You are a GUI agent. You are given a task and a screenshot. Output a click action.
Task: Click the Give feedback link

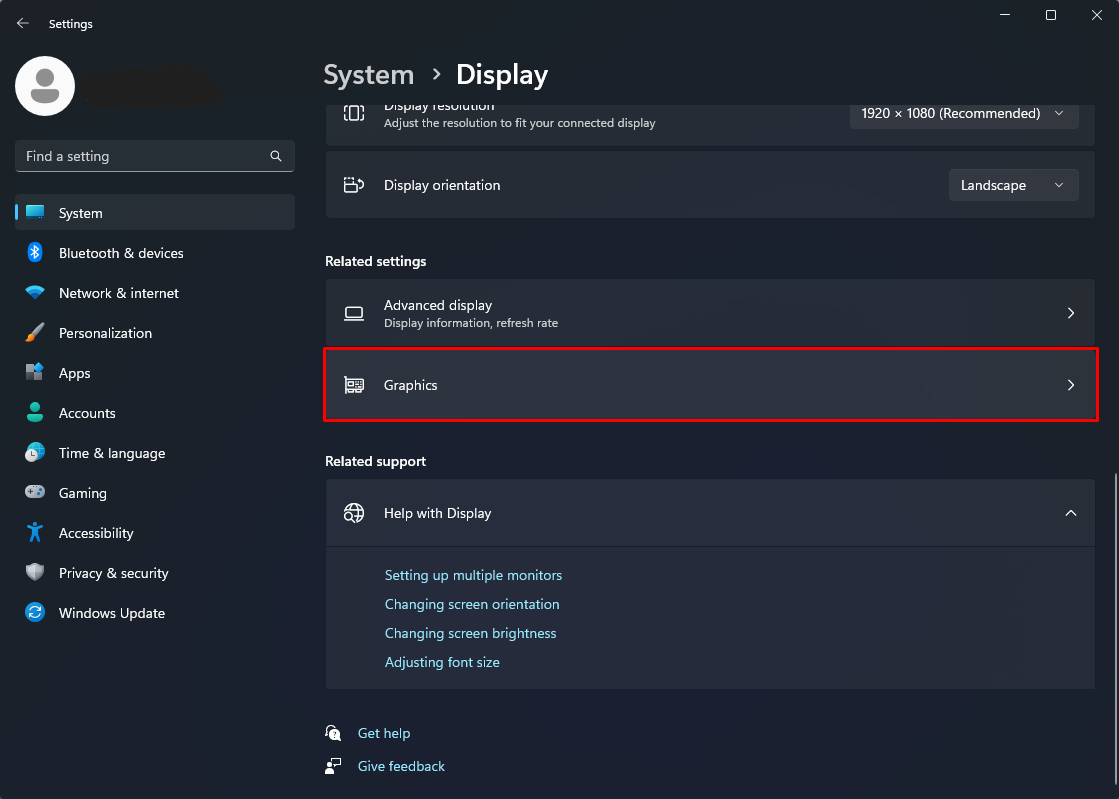tap(401, 766)
